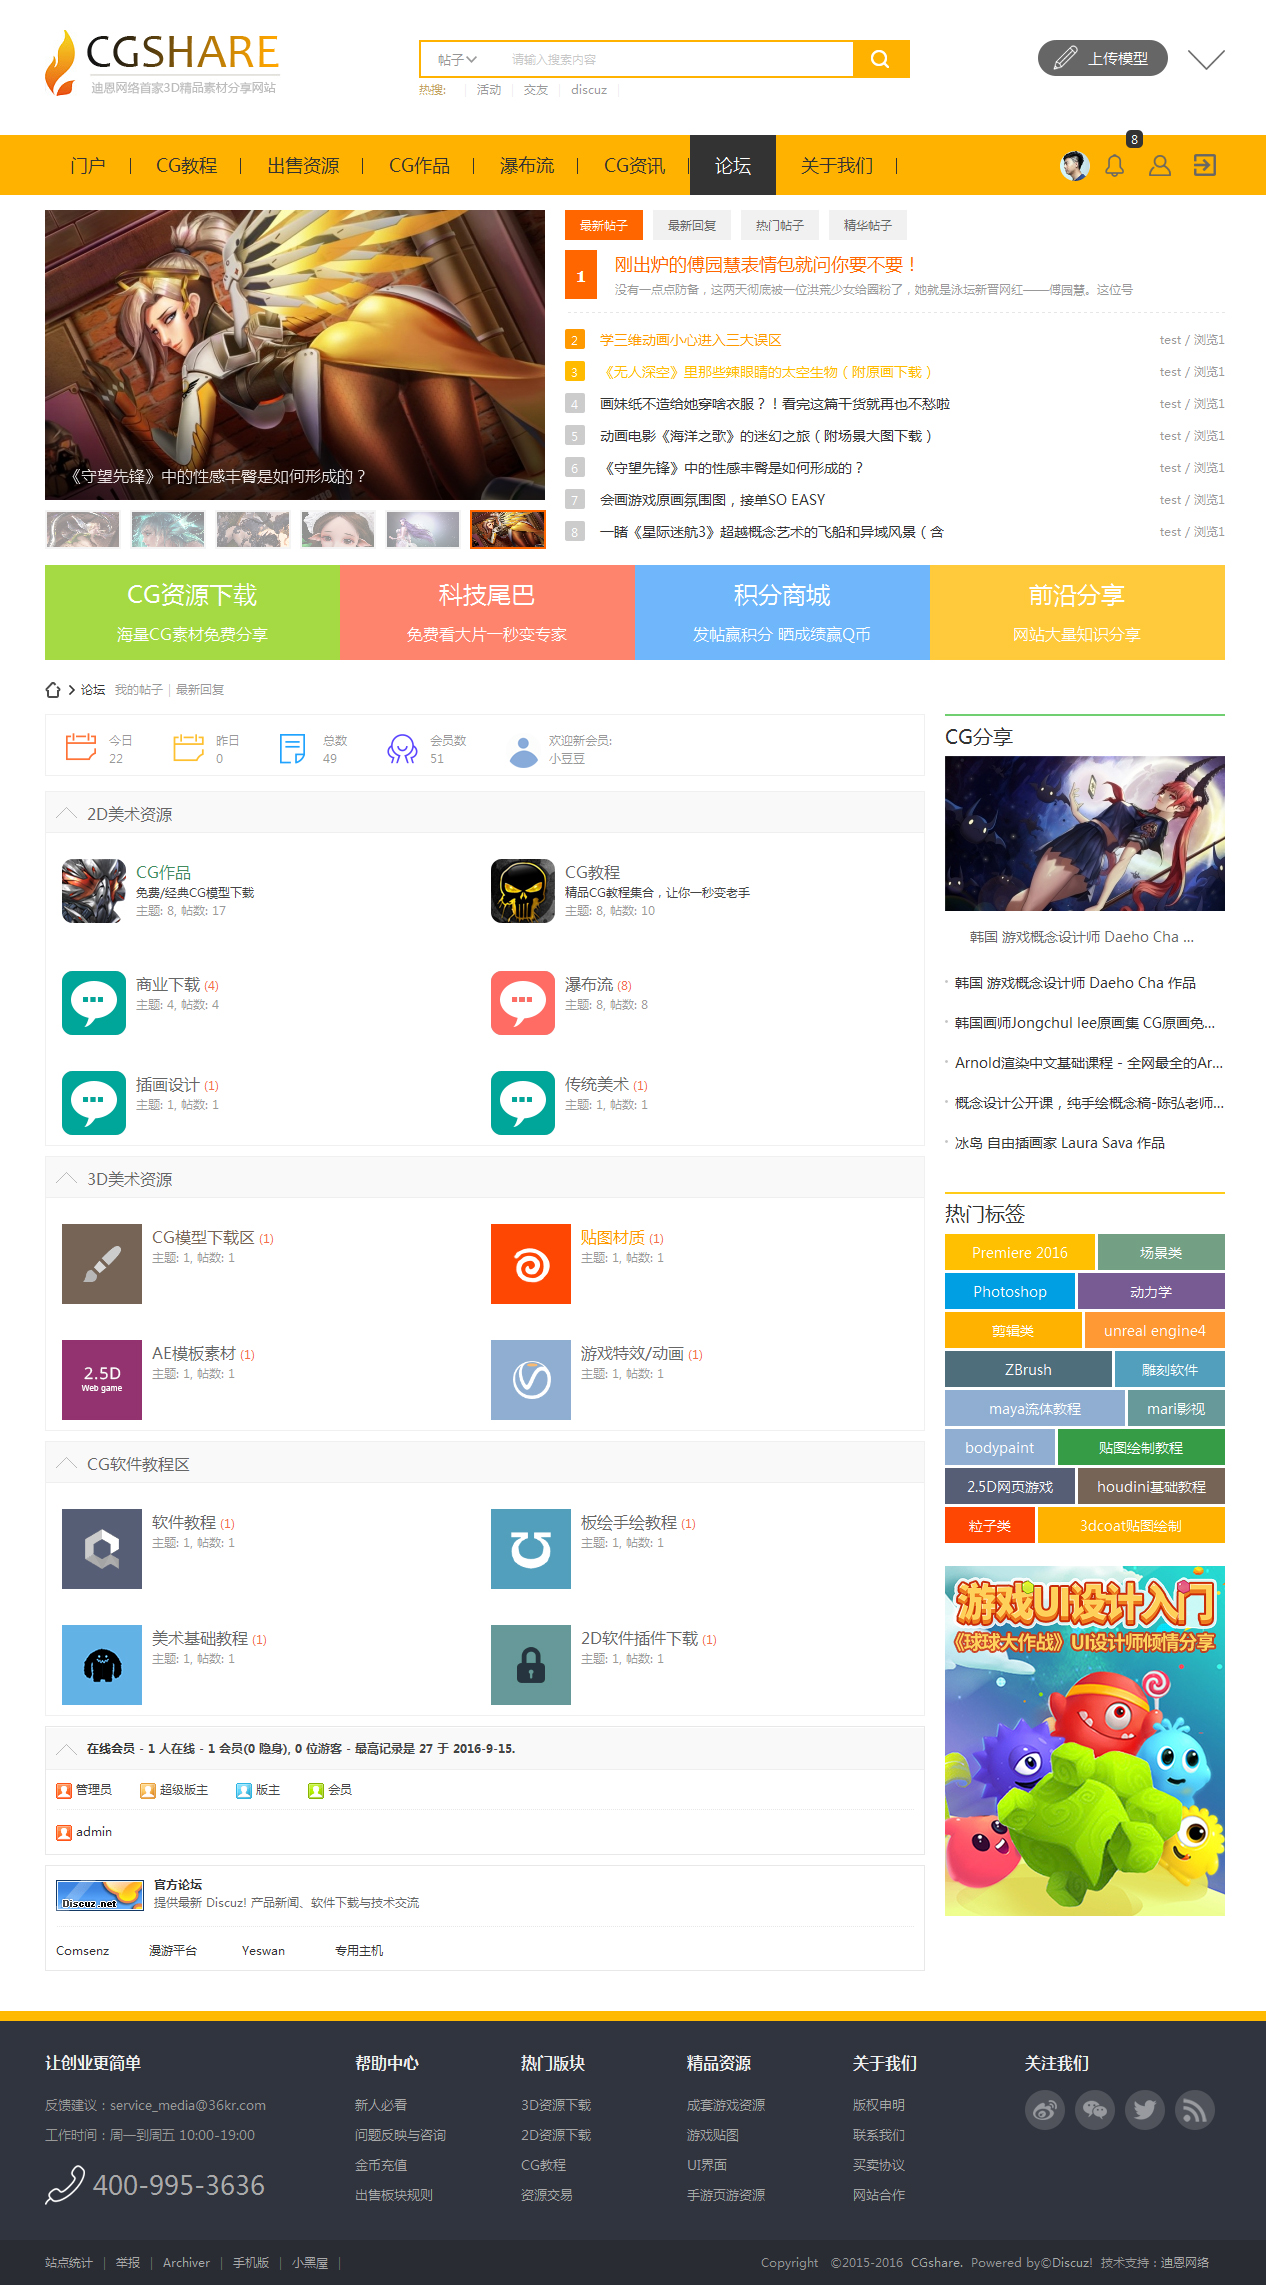Screen dimensions: 1266x2285
Task: Select 门户 in the navigation bar
Action: click(88, 165)
